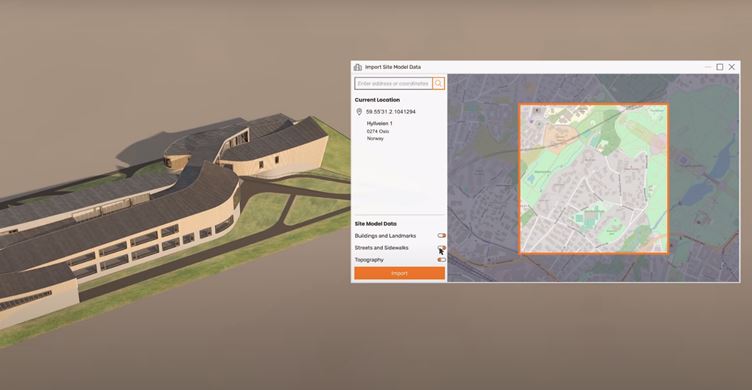
Task: Minimize the Import Site Model Data window
Action: [708, 67]
